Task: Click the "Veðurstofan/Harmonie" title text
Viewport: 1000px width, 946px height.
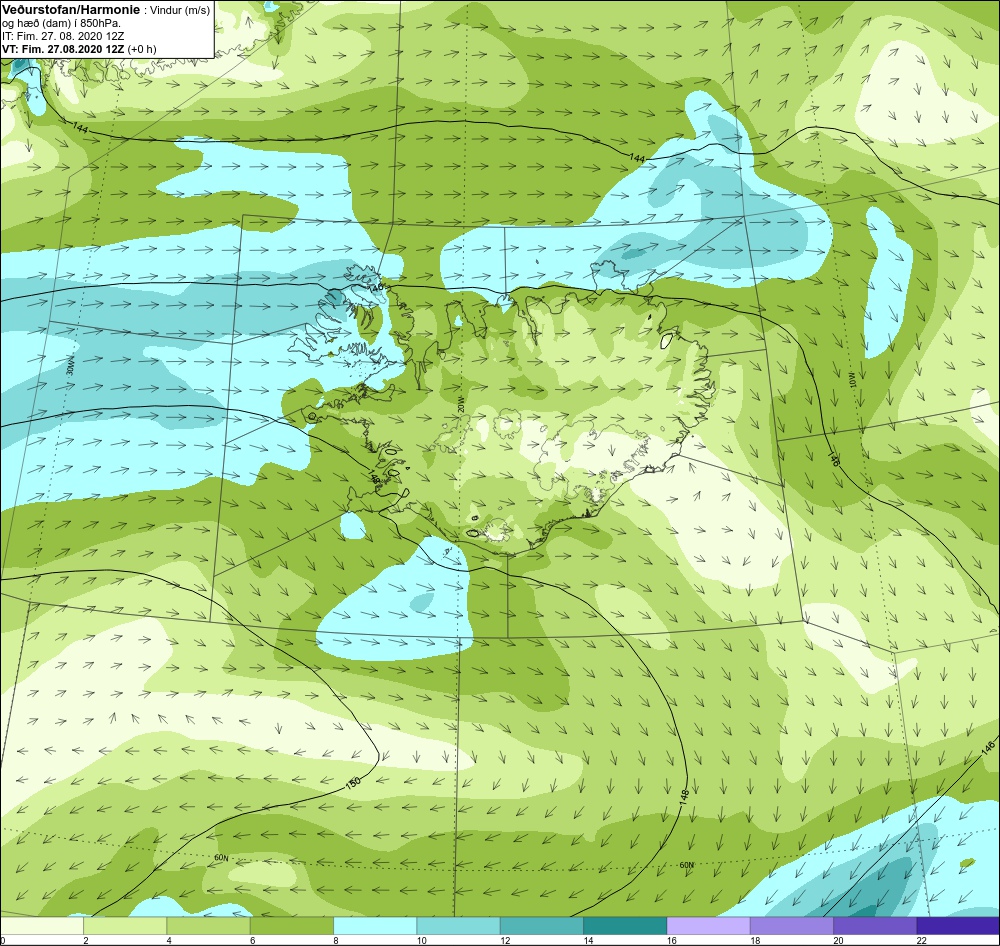Action: [71, 10]
